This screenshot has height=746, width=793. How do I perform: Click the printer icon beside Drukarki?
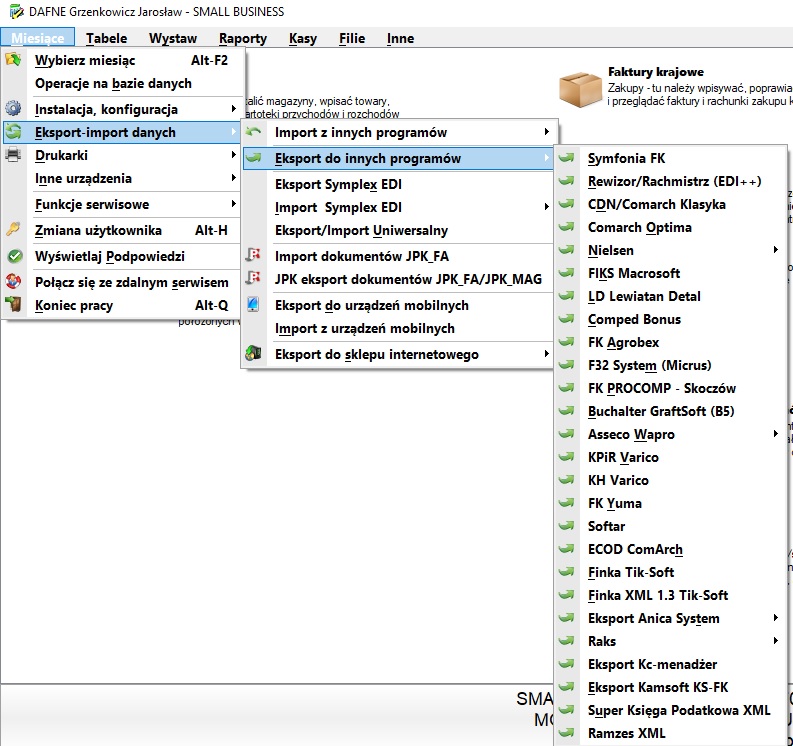[x=13, y=154]
